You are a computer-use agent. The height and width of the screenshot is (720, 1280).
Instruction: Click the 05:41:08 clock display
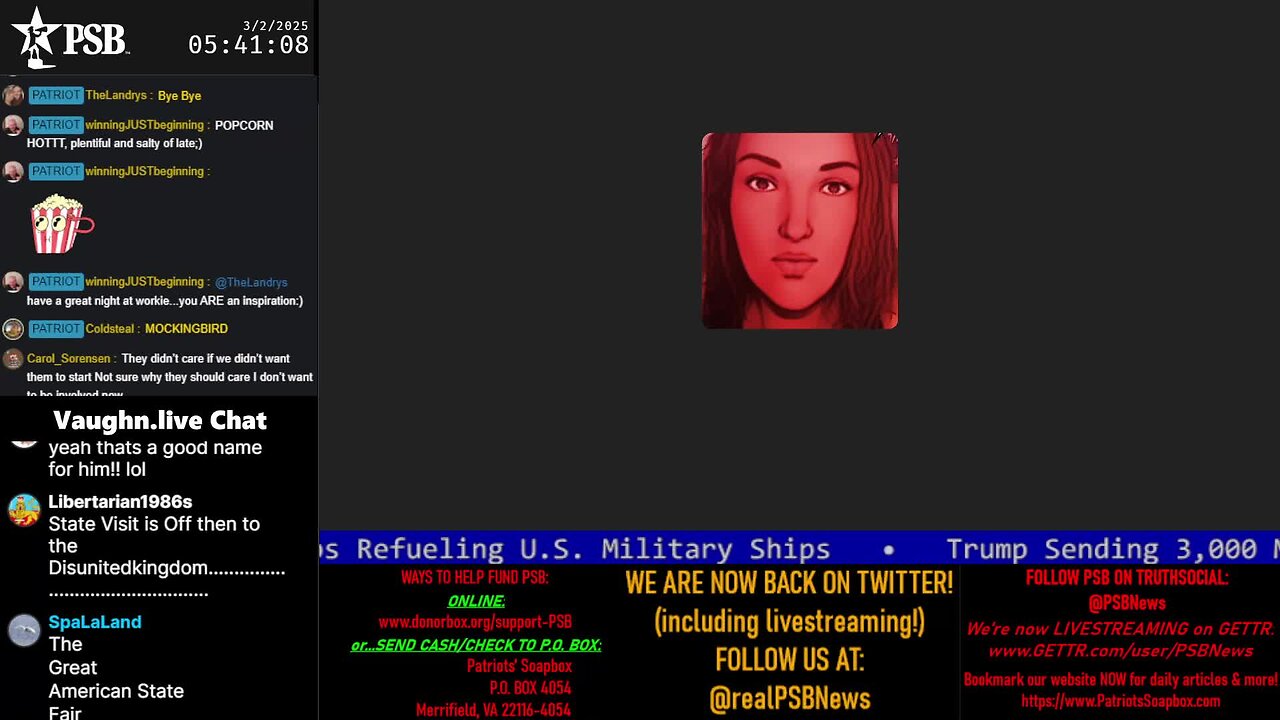point(248,45)
